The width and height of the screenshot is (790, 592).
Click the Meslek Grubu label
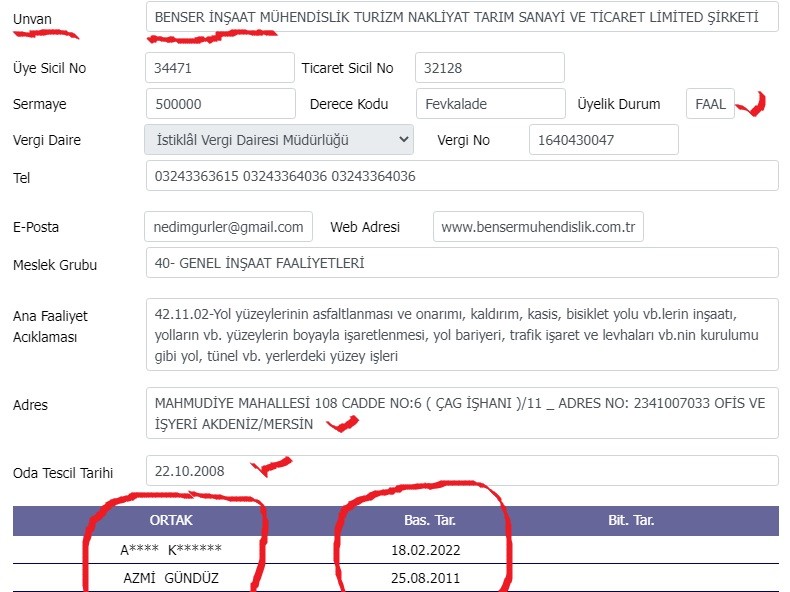(55, 265)
